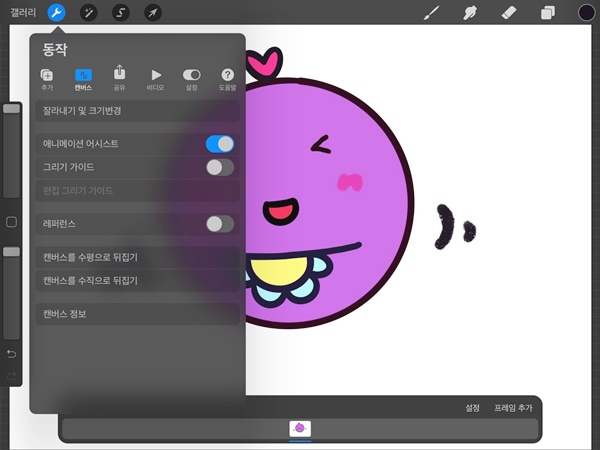Turn off 애니메이션 어시스트 toggle
Screen dimensions: 600x450
click(x=220, y=144)
